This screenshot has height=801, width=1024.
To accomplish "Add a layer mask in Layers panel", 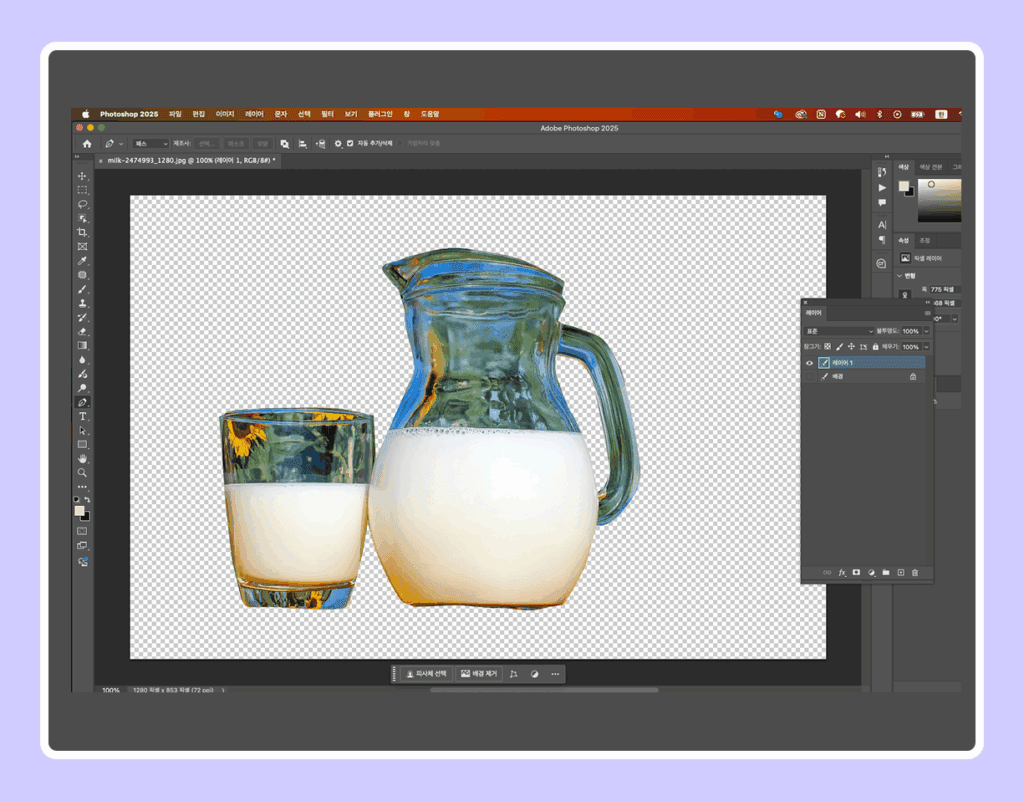I will click(856, 573).
